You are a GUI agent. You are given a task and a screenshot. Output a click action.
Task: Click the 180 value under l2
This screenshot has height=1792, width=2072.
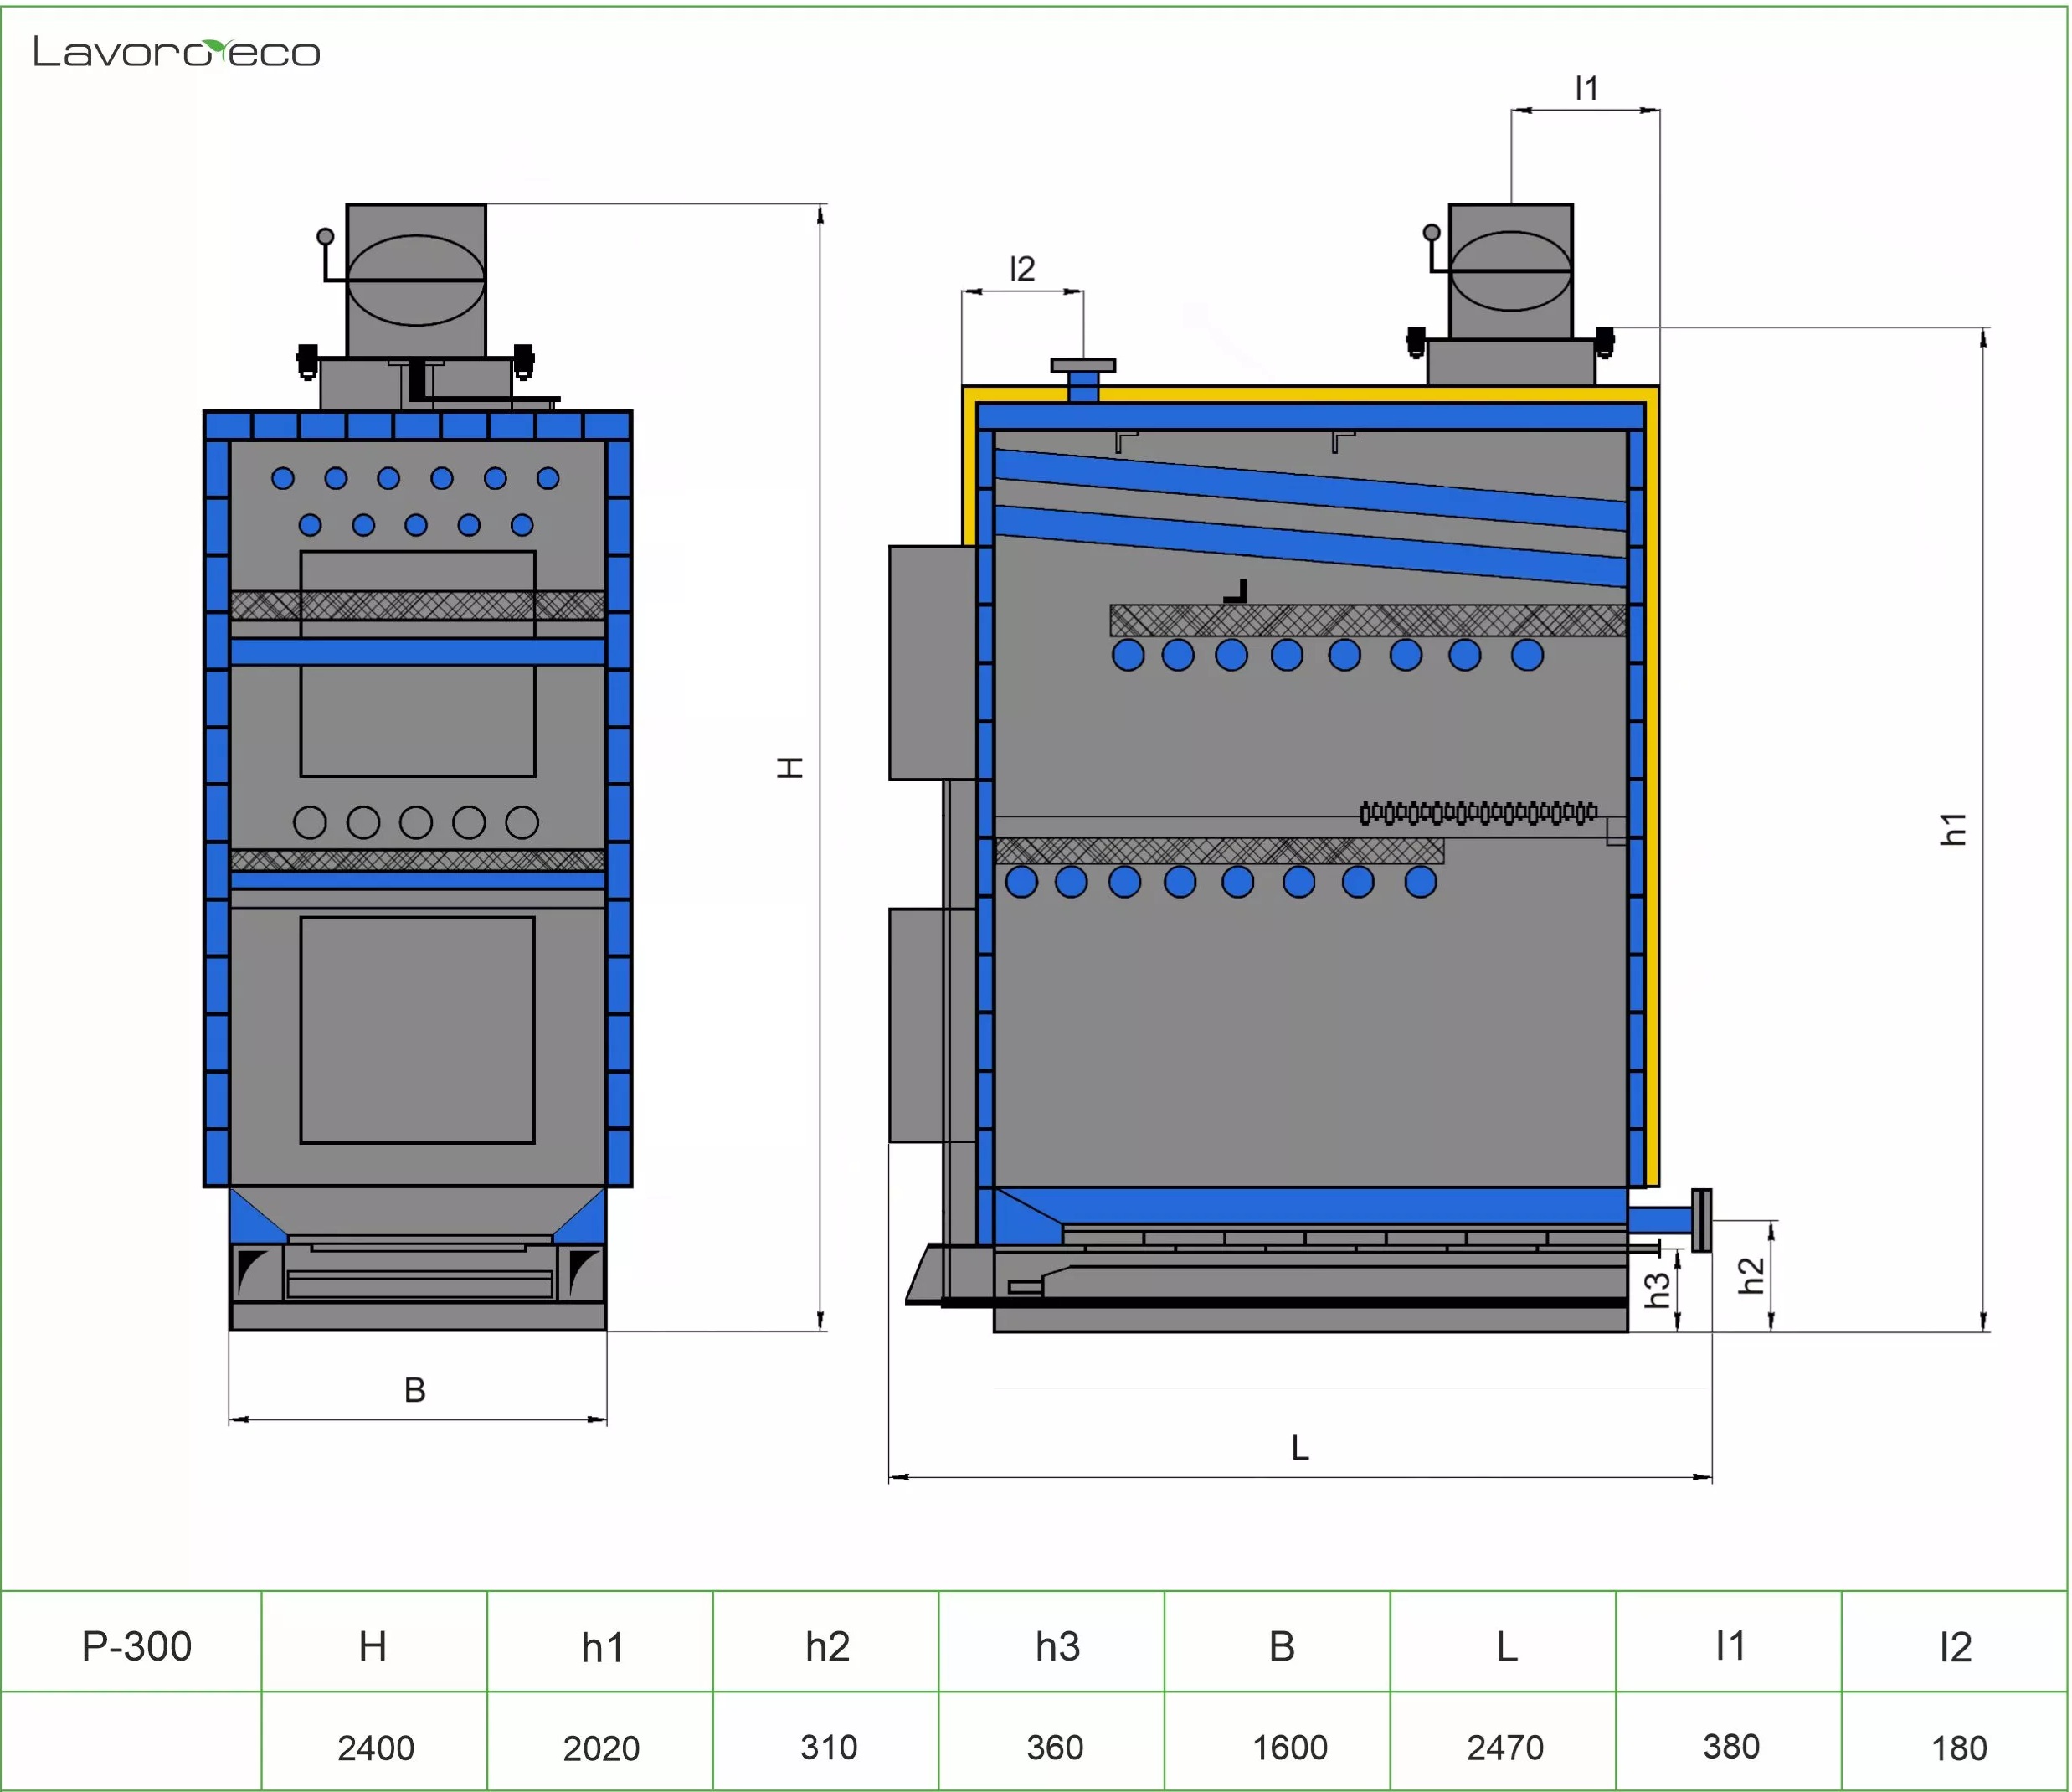coord(1959,1748)
